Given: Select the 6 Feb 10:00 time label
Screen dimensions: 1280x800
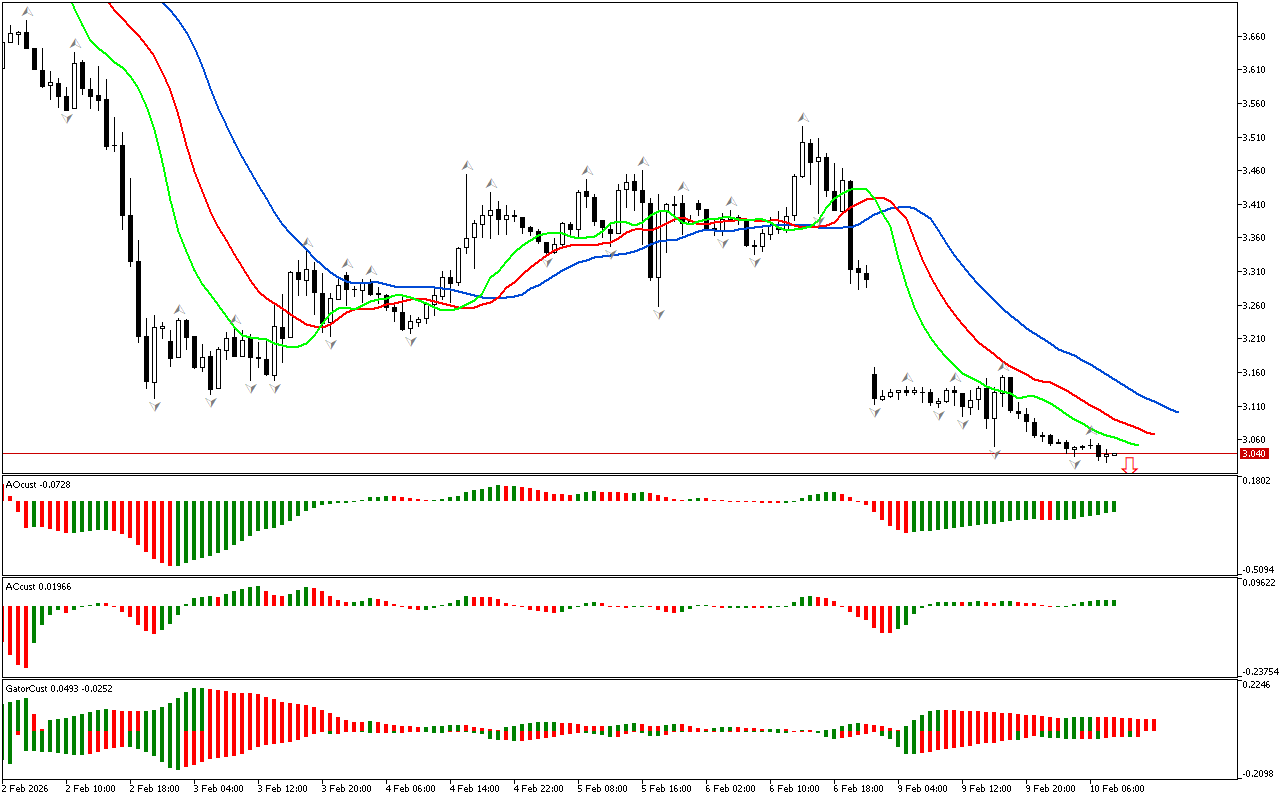Looking at the screenshot, I should 795,788.
